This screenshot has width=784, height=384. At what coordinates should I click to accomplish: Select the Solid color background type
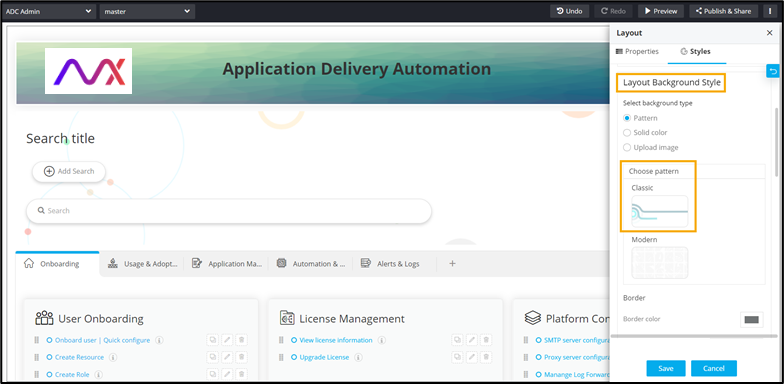[x=627, y=132]
